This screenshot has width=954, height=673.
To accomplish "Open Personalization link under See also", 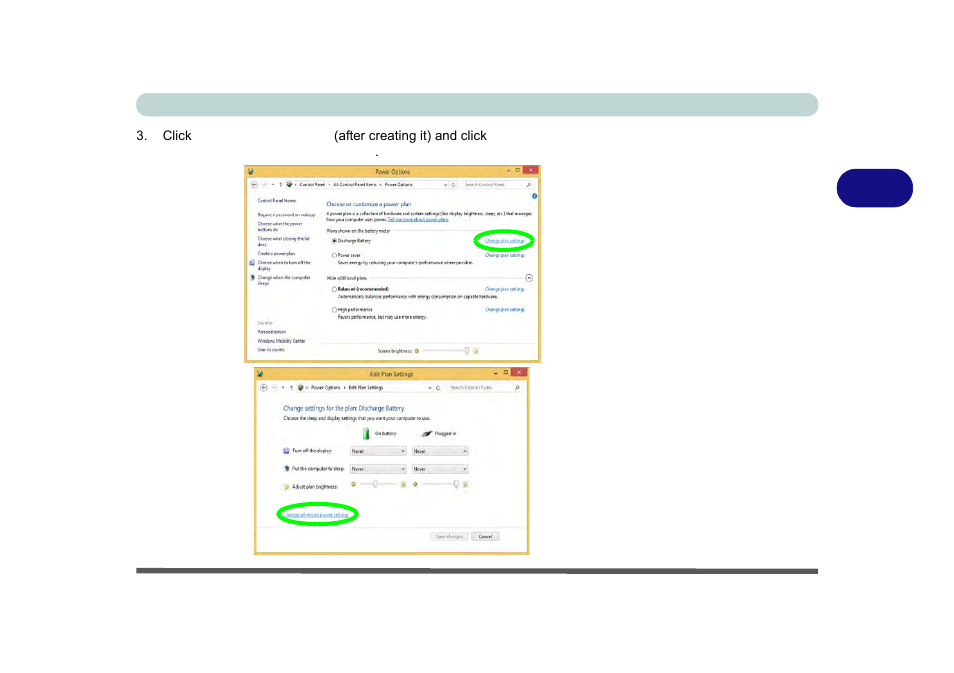I will point(272,332).
